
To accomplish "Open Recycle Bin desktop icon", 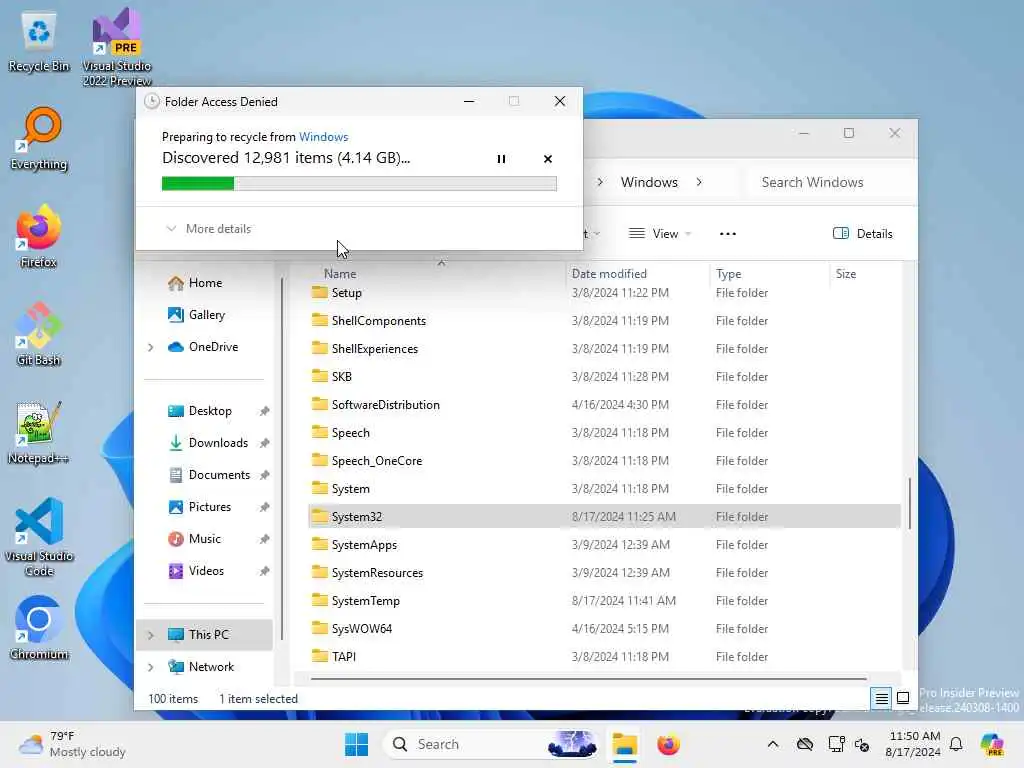I will coord(39,42).
